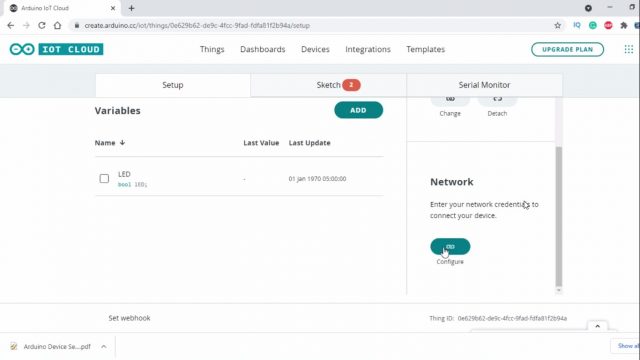The image size is (640, 360).
Task: Go back with browser back arrow
Action: [x=11, y=25]
